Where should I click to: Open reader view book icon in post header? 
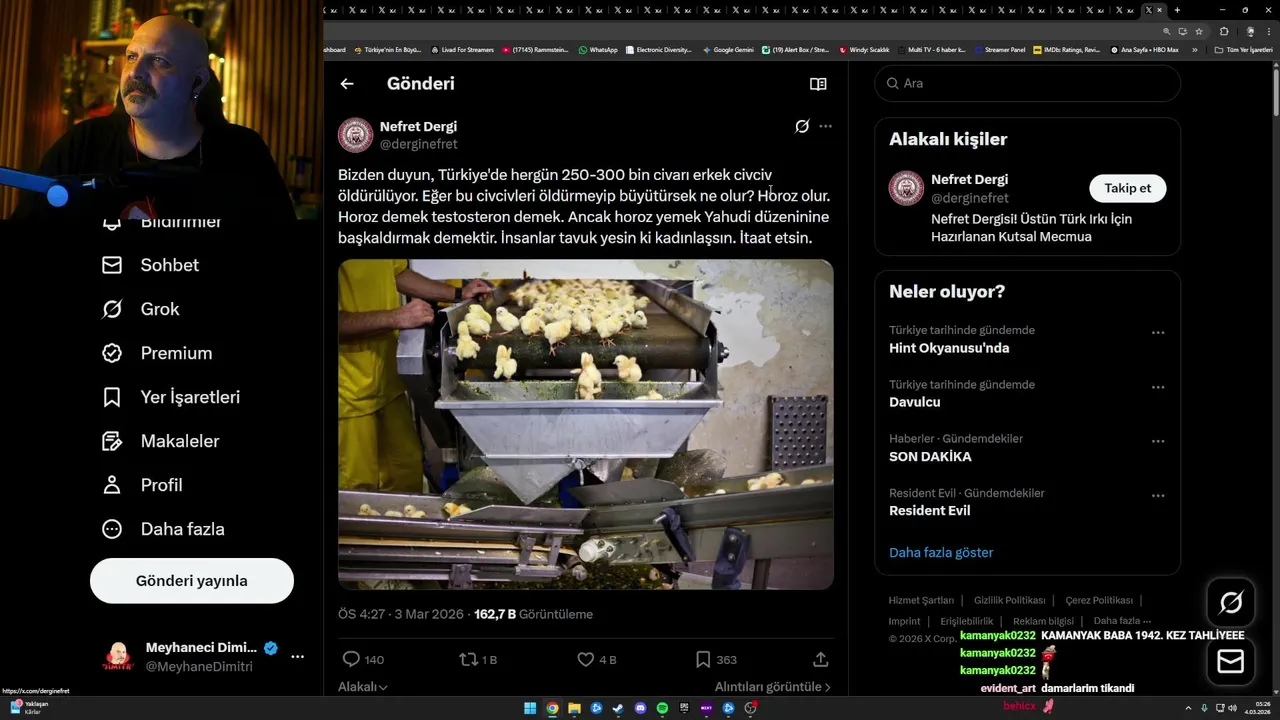click(818, 84)
